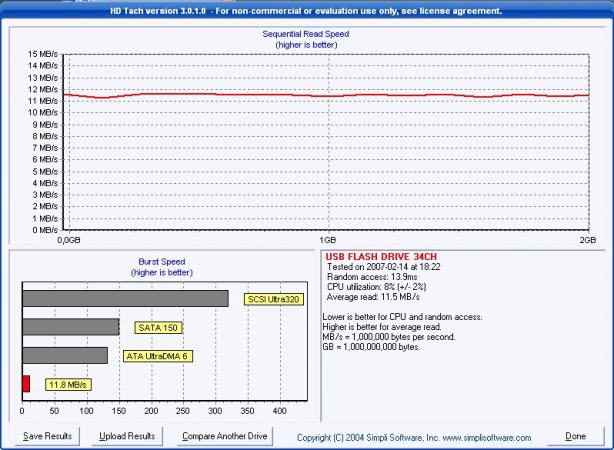
Task: Click the gray SATA 150 bar
Action: 71,327
